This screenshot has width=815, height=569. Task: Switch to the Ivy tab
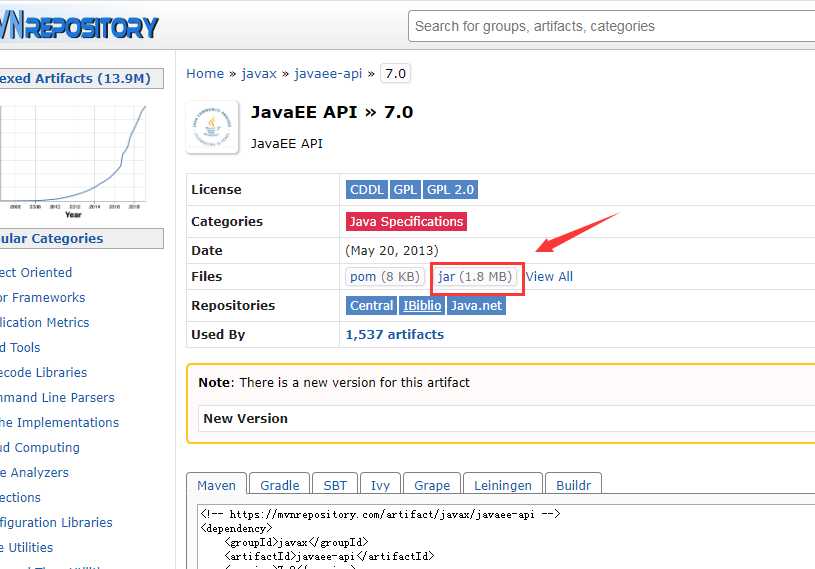pos(380,484)
